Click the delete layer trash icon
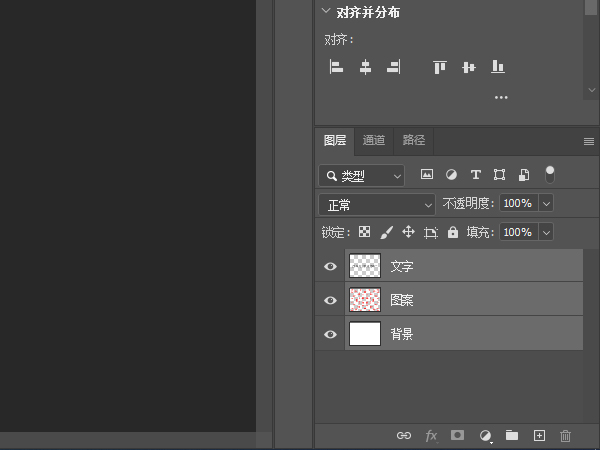Image resolution: width=600 pixels, height=450 pixels. tap(565, 436)
